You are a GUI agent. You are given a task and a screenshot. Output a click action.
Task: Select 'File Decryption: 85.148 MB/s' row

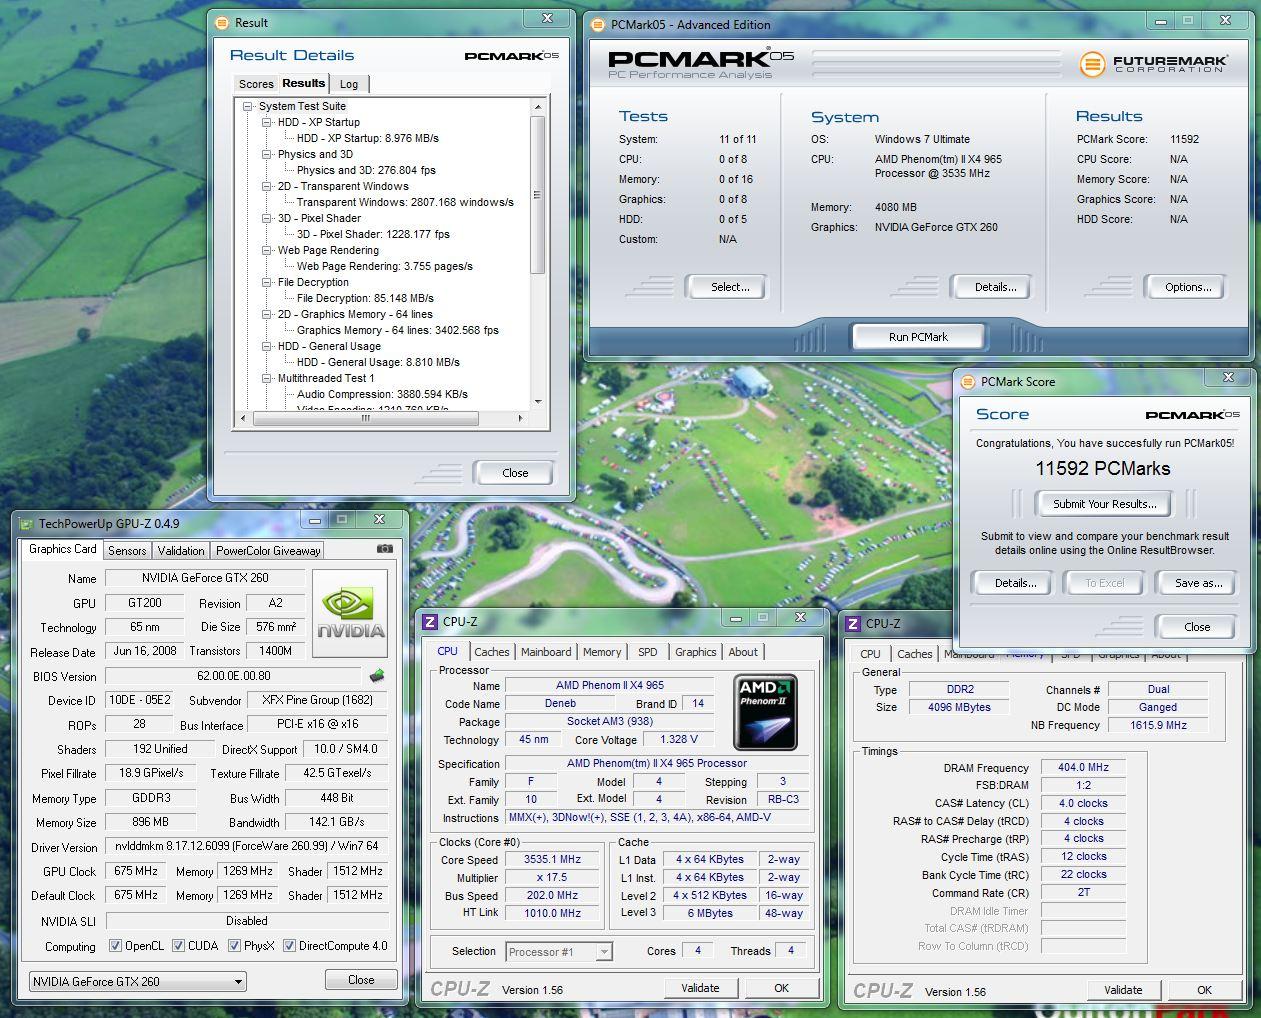pos(365,298)
